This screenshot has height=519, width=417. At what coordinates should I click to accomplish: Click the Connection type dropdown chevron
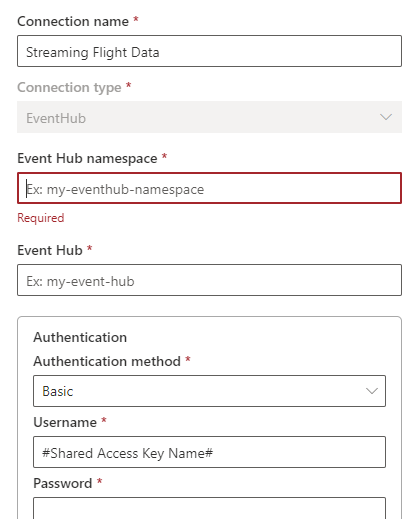click(386, 117)
